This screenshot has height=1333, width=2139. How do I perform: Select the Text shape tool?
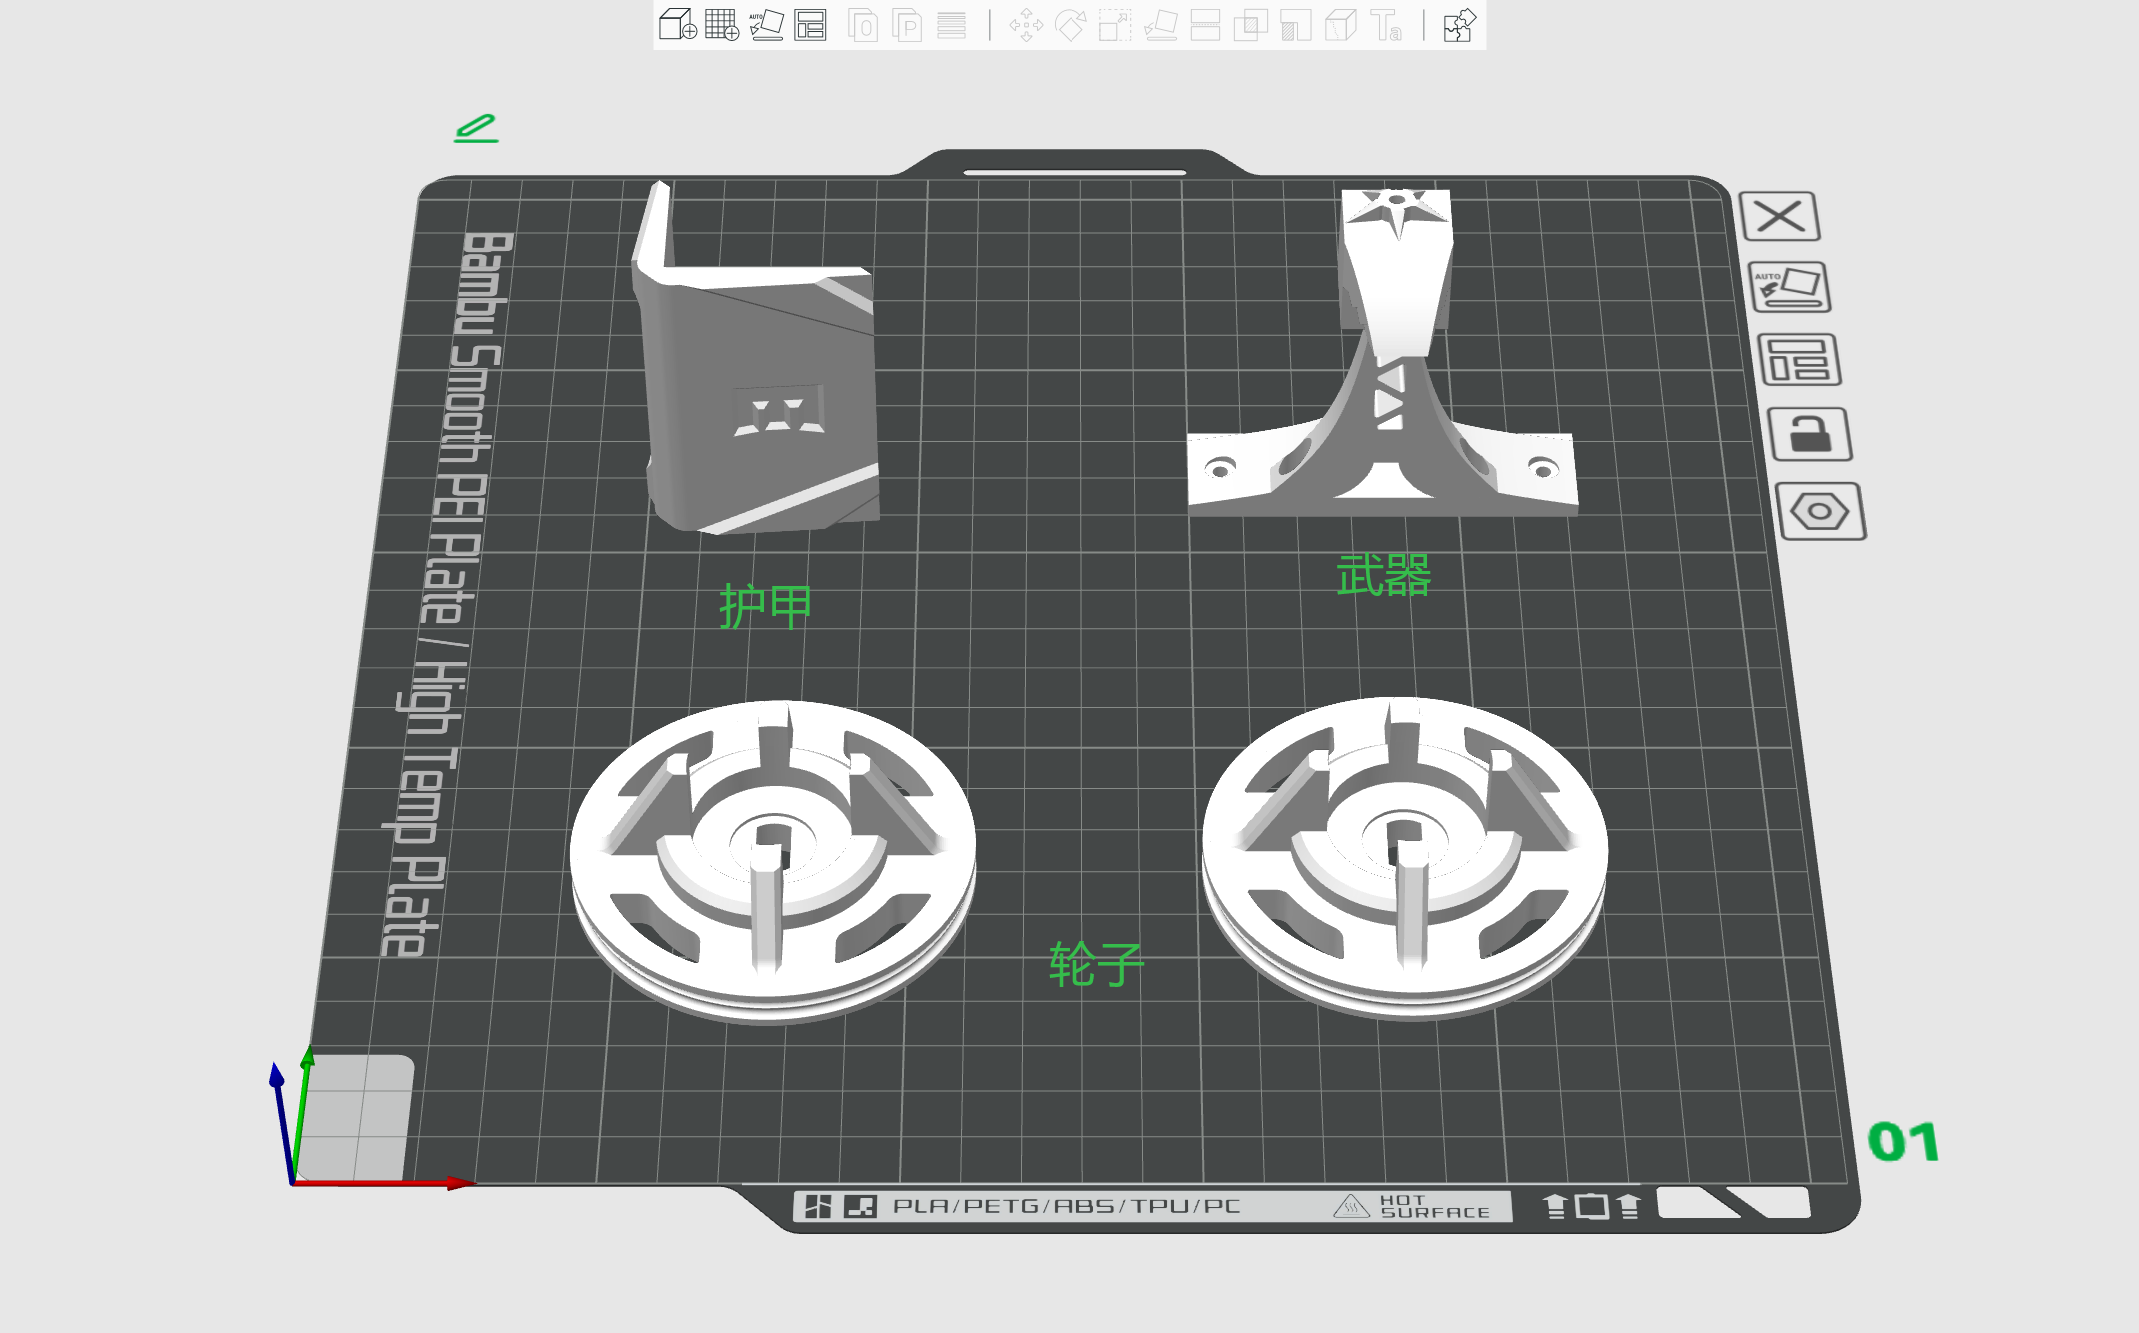pos(1386,25)
